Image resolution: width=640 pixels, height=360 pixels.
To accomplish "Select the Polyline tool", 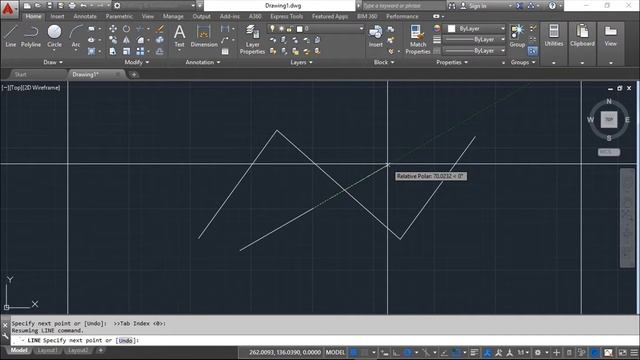I will (x=31, y=36).
